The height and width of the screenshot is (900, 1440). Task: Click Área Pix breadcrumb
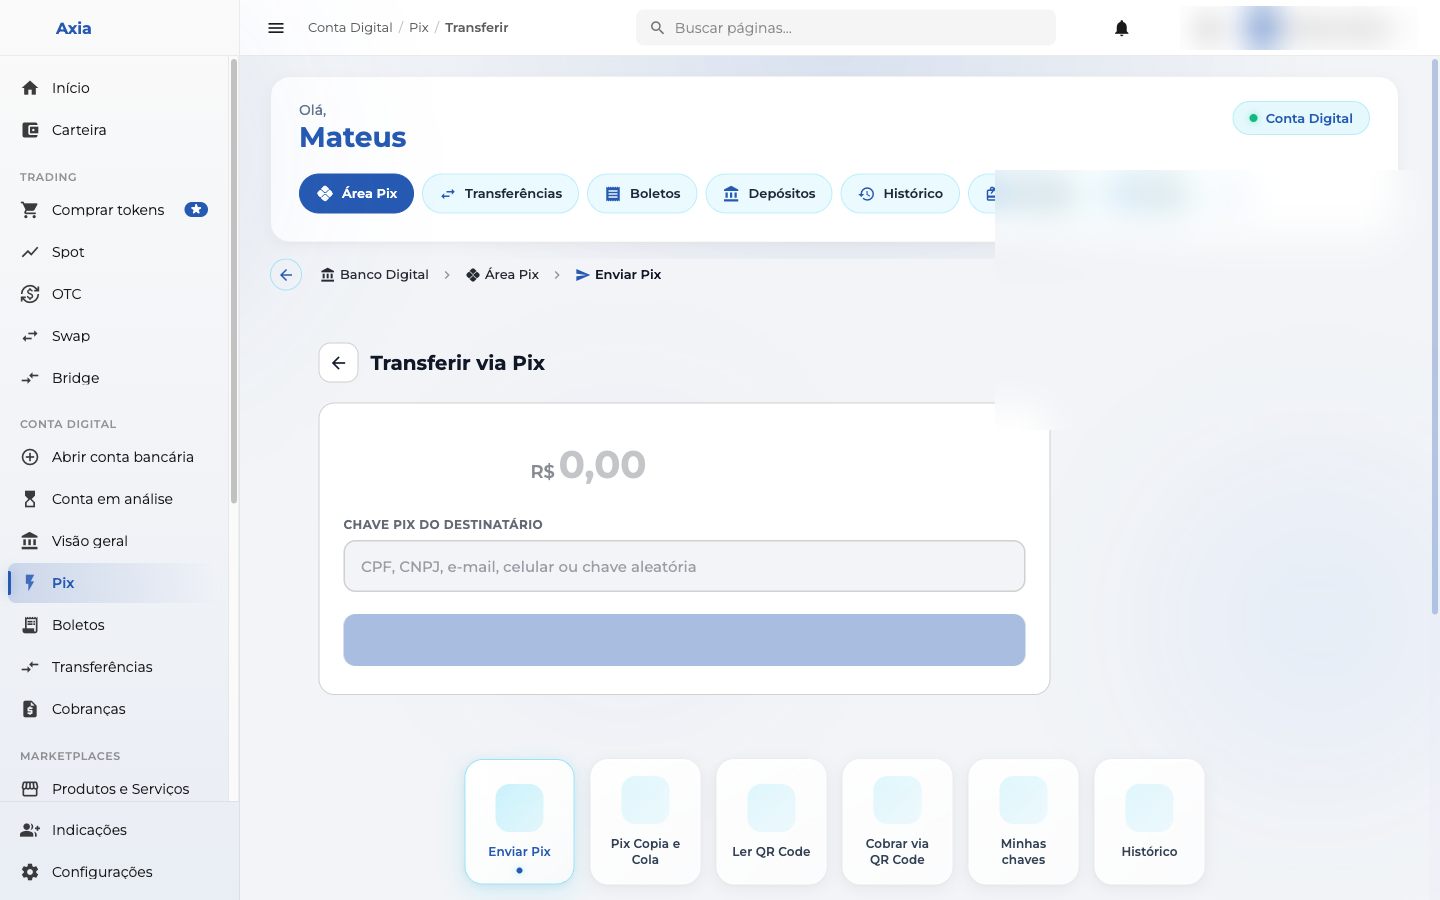coord(502,275)
